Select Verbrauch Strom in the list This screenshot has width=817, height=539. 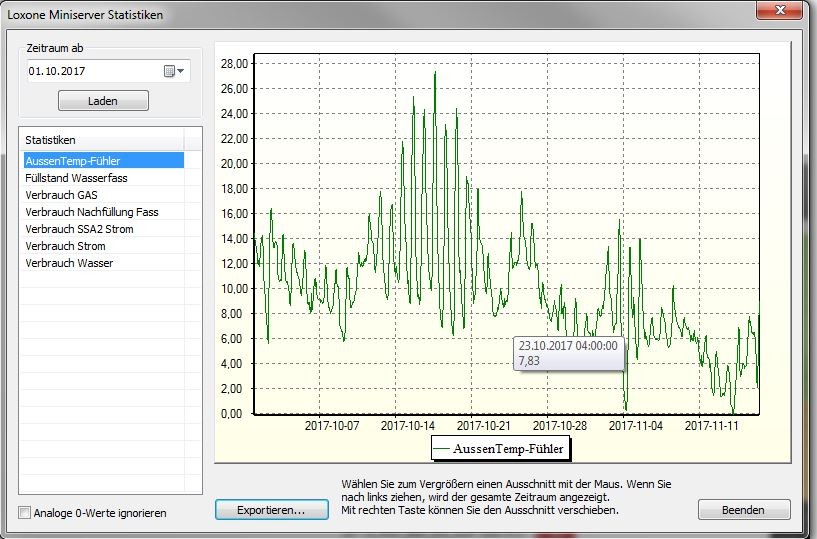[x=65, y=246]
